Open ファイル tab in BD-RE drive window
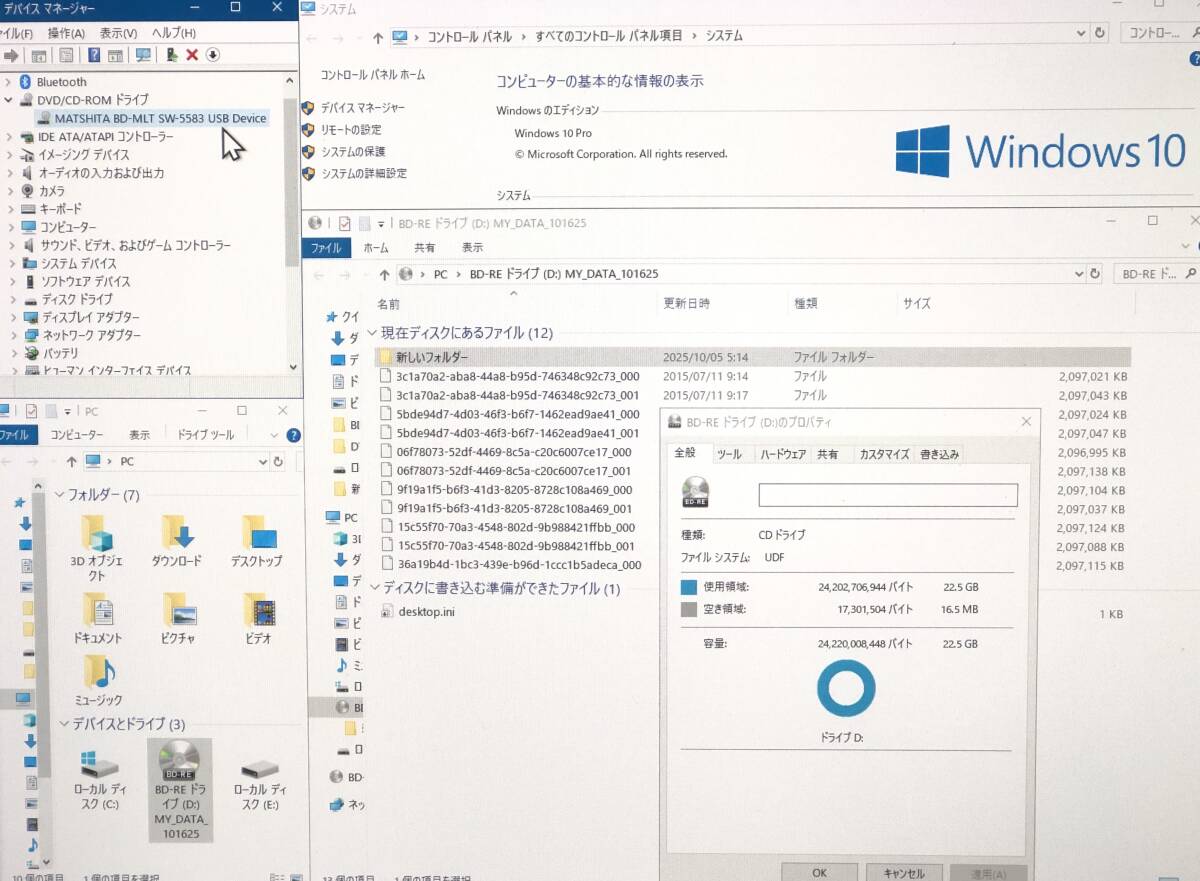 (x=326, y=248)
